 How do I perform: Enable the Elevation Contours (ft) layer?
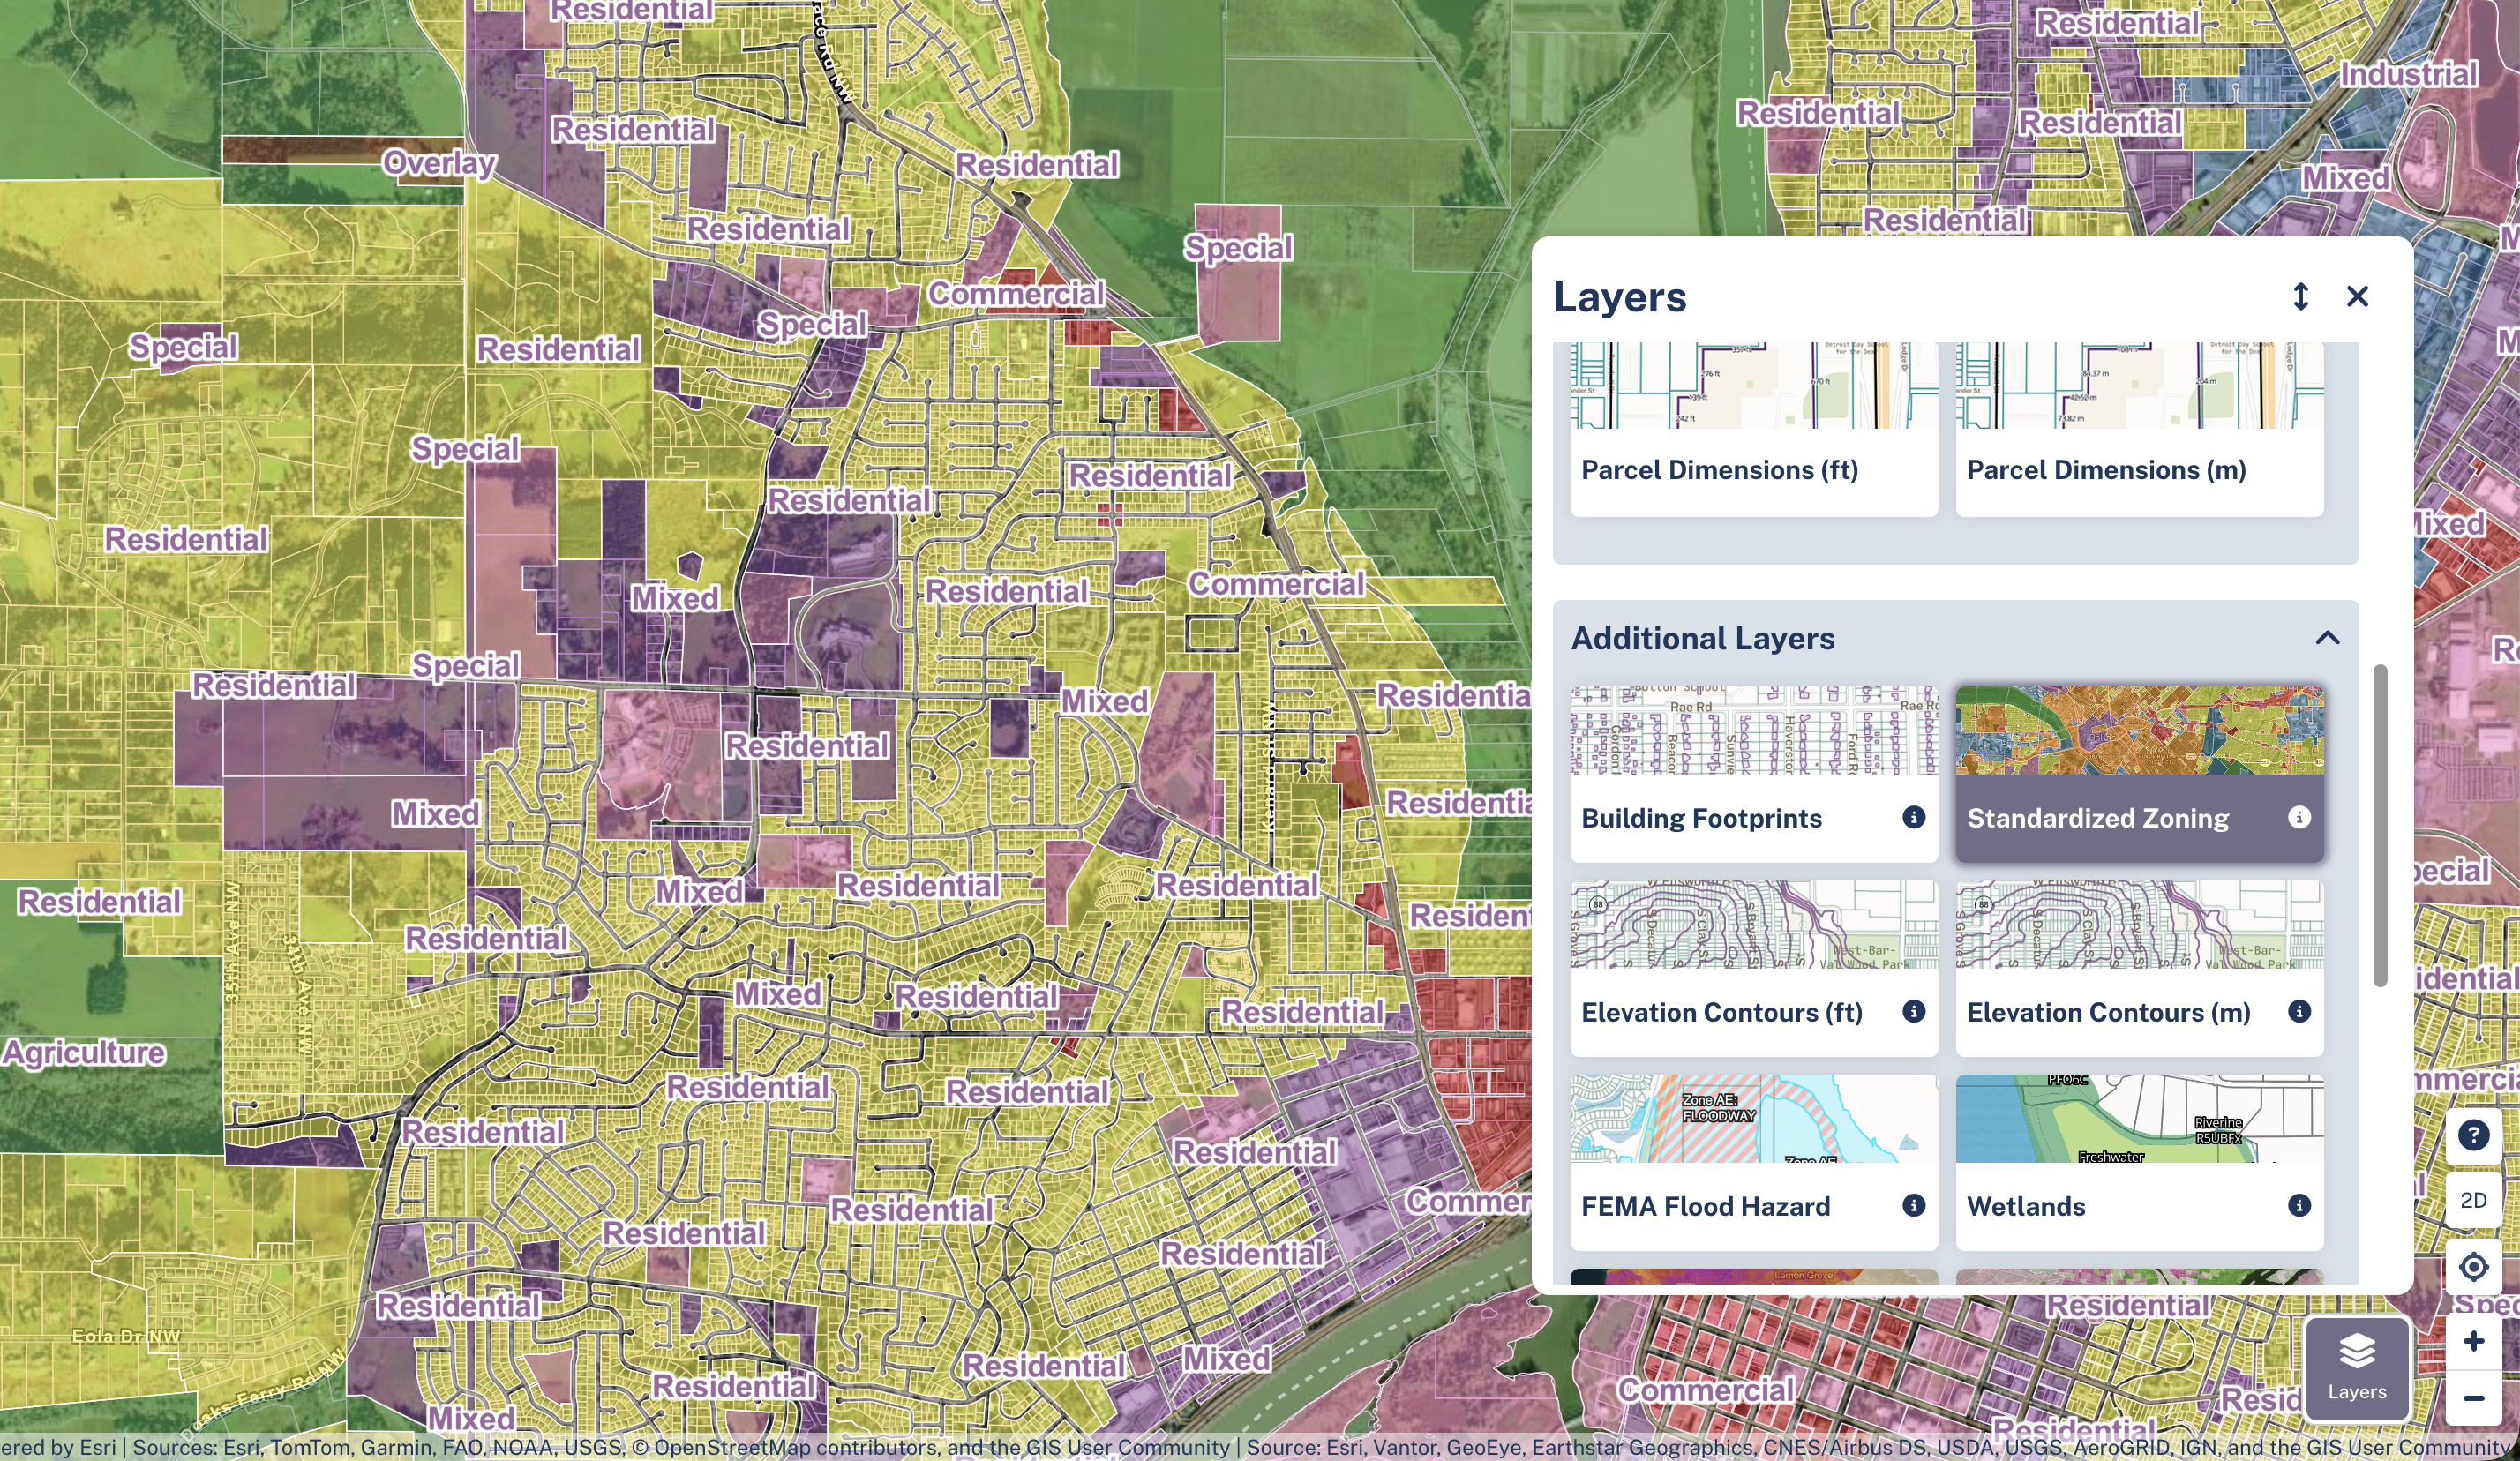click(1753, 967)
